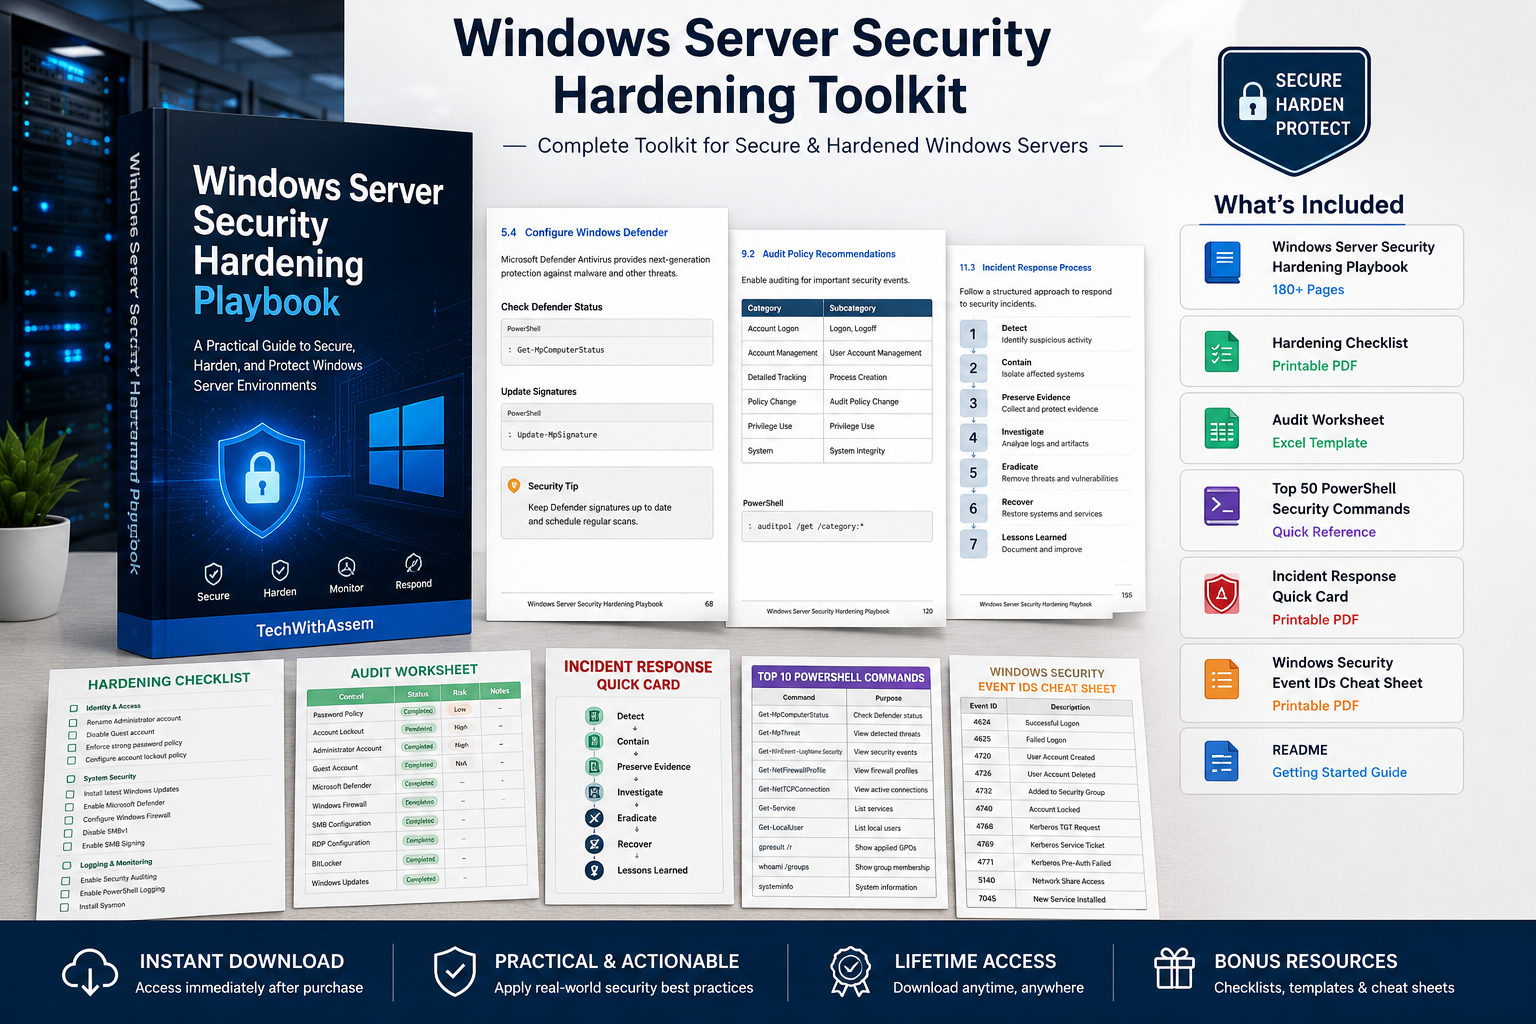The height and width of the screenshot is (1024, 1536).
Task: Click the Eradicate icon on the Quick Card
Action: [x=595, y=818]
